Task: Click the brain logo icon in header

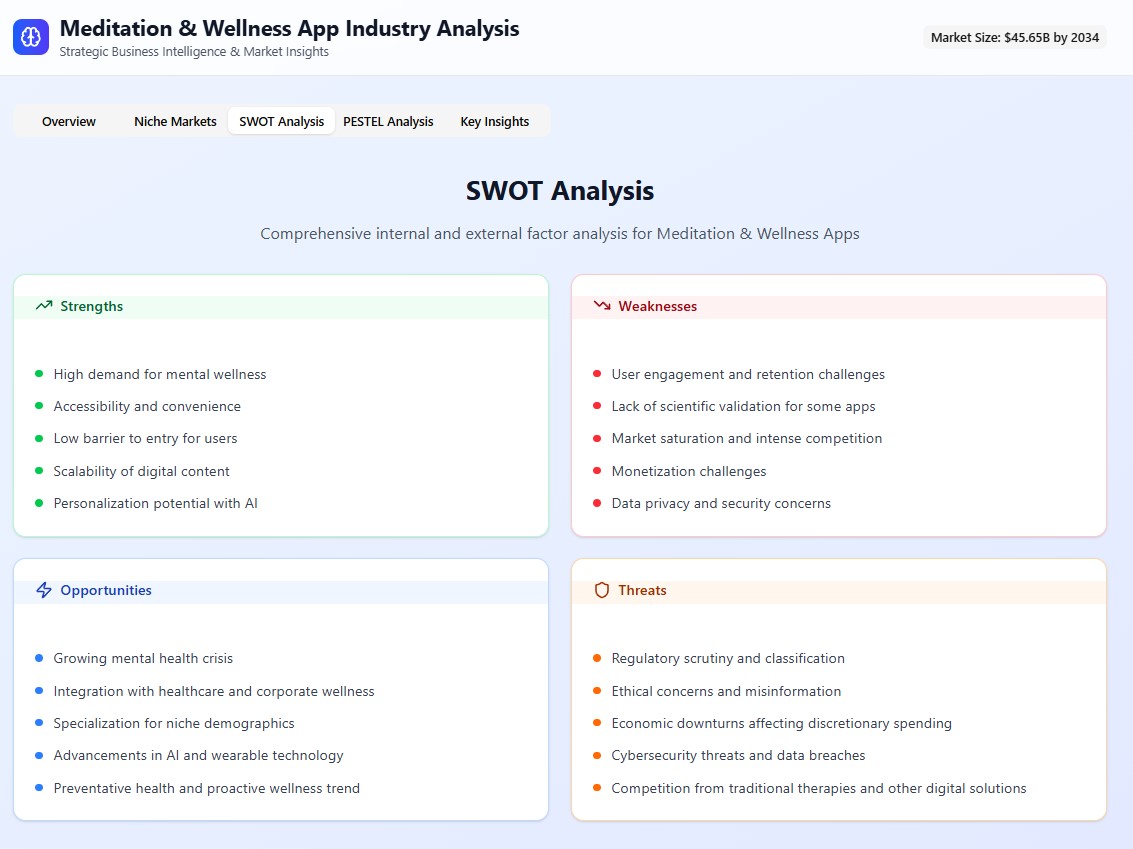Action: click(x=31, y=37)
